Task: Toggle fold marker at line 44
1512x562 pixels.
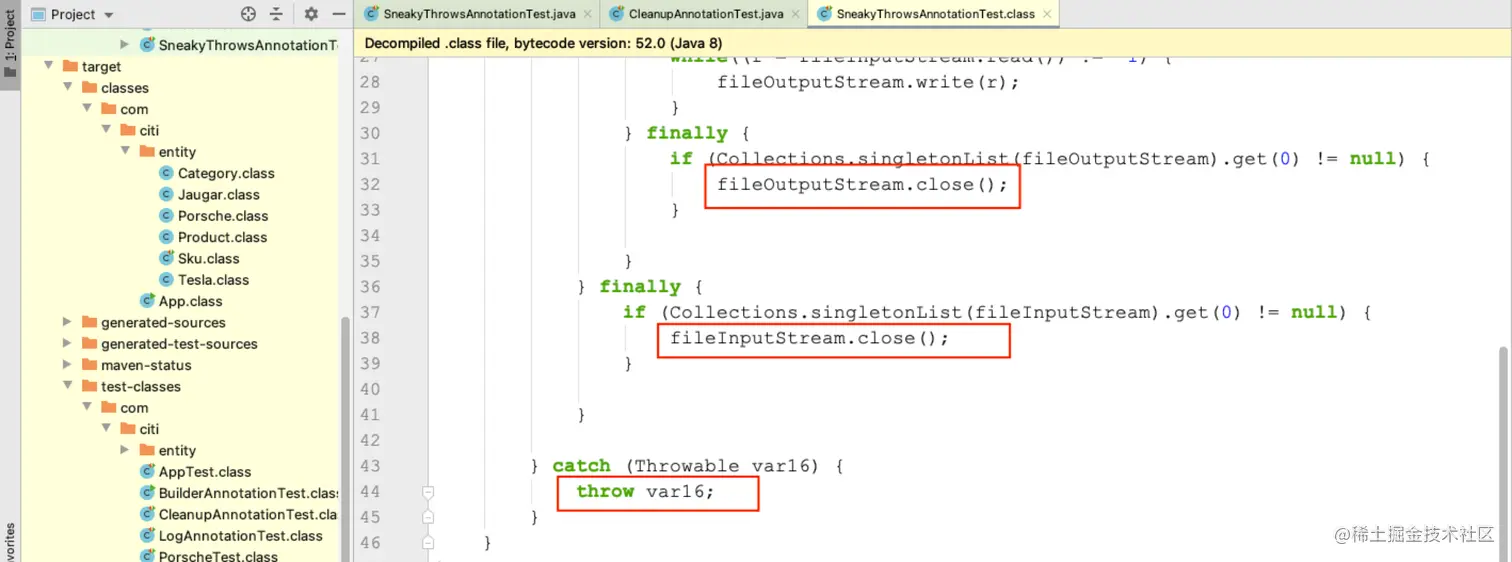Action: pos(428,492)
